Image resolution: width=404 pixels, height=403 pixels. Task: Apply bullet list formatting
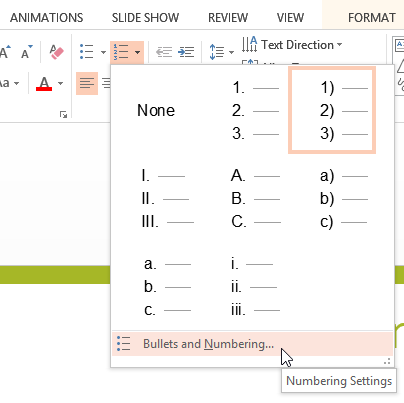[87, 52]
